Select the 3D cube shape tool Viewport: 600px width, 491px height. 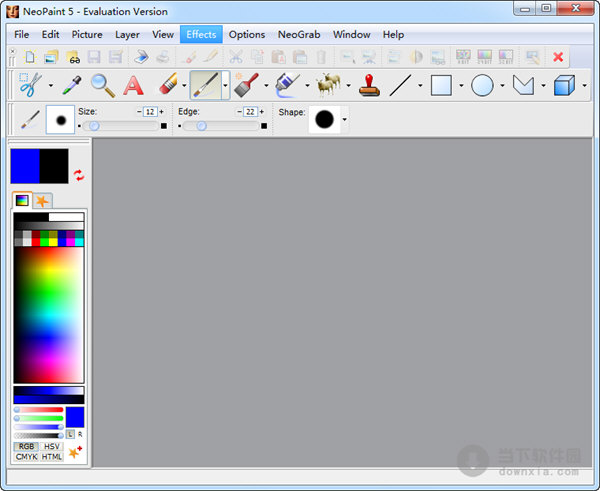(x=564, y=85)
